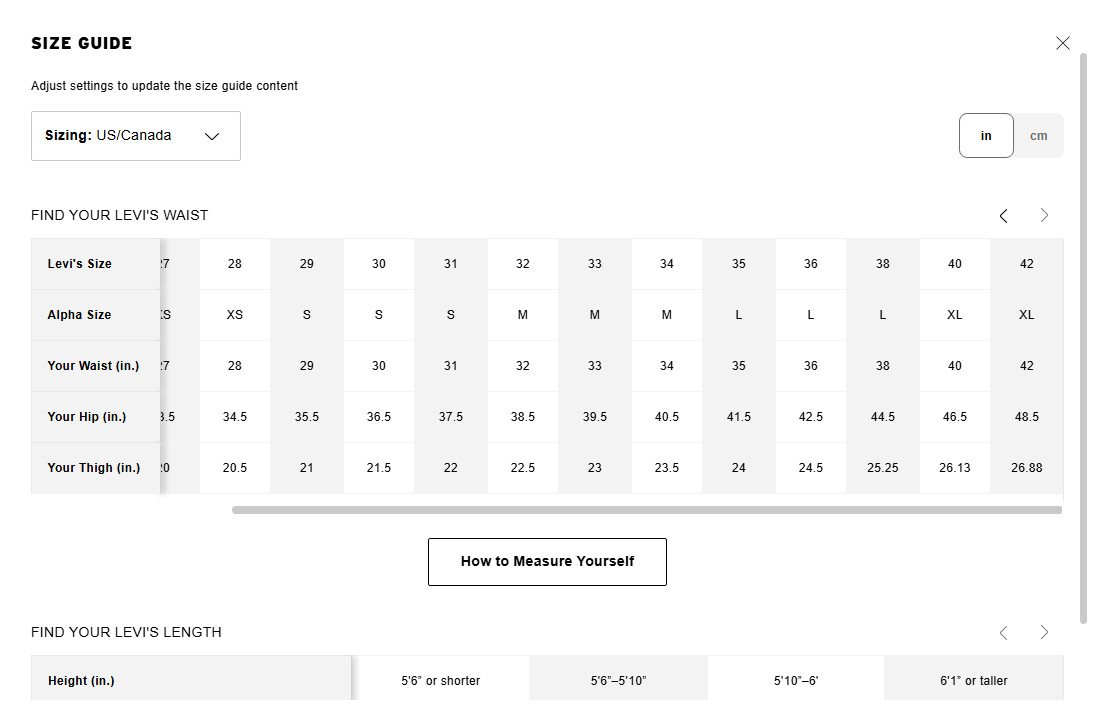Image resolution: width=1096 pixels, height=717 pixels.
Task: Switch units to inches
Action: point(986,136)
